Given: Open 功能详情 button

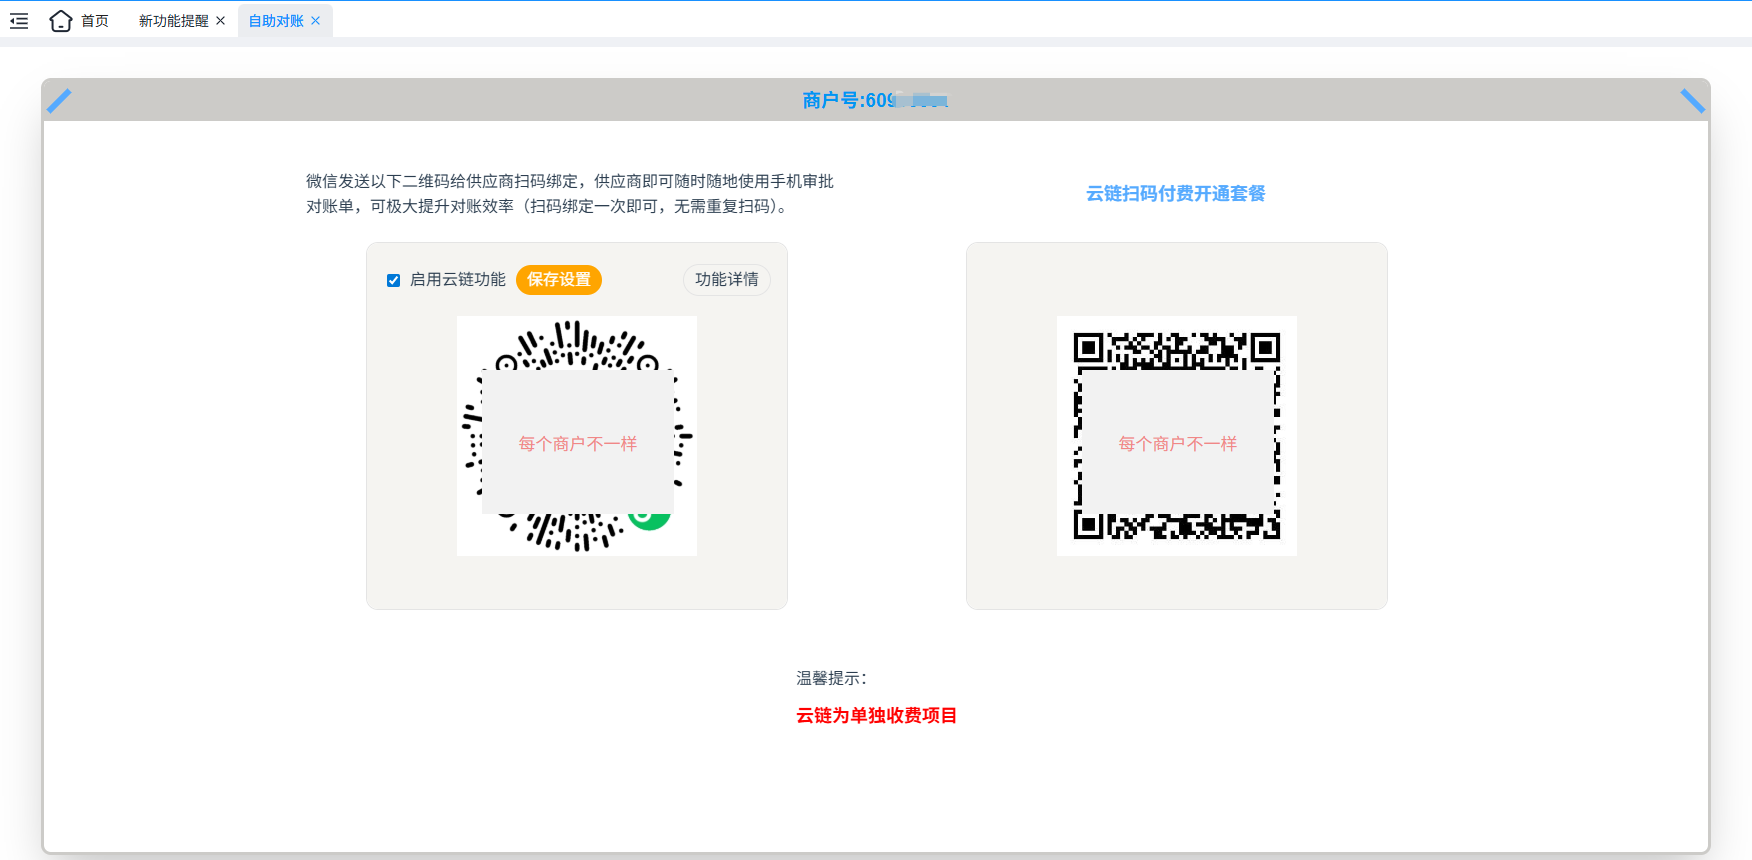Looking at the screenshot, I should [x=727, y=280].
